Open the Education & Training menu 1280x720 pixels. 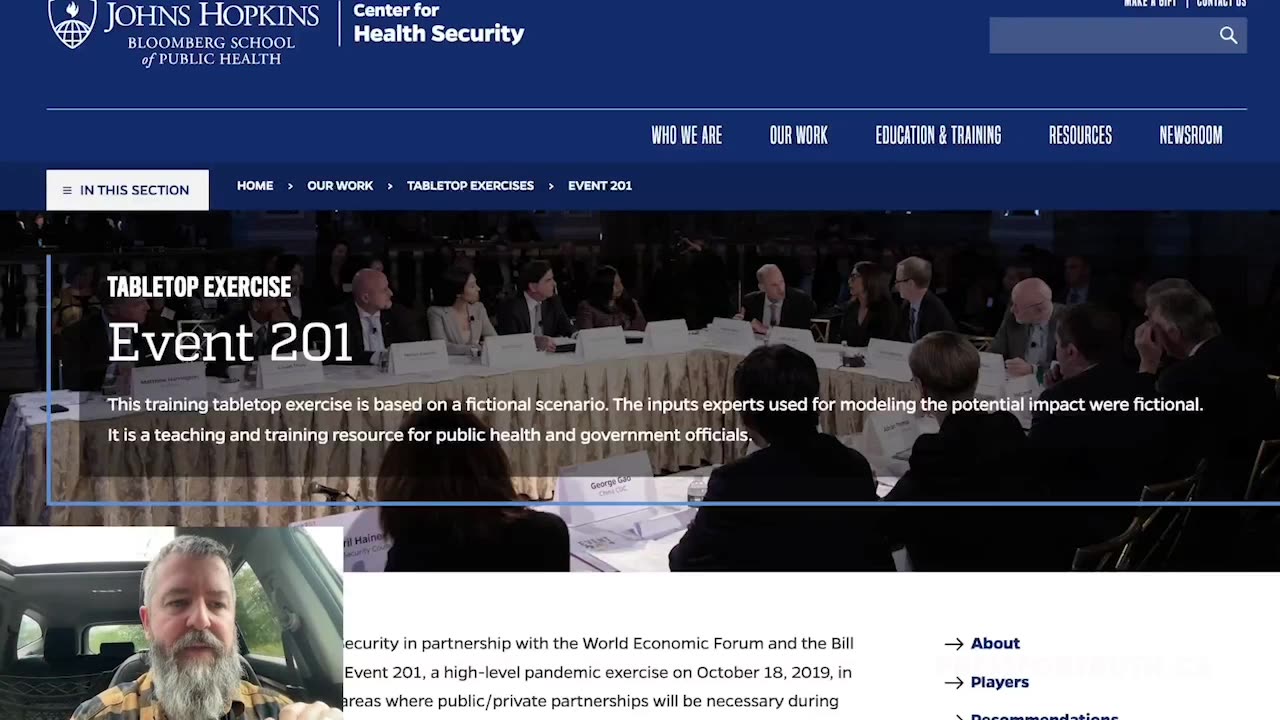click(x=938, y=135)
